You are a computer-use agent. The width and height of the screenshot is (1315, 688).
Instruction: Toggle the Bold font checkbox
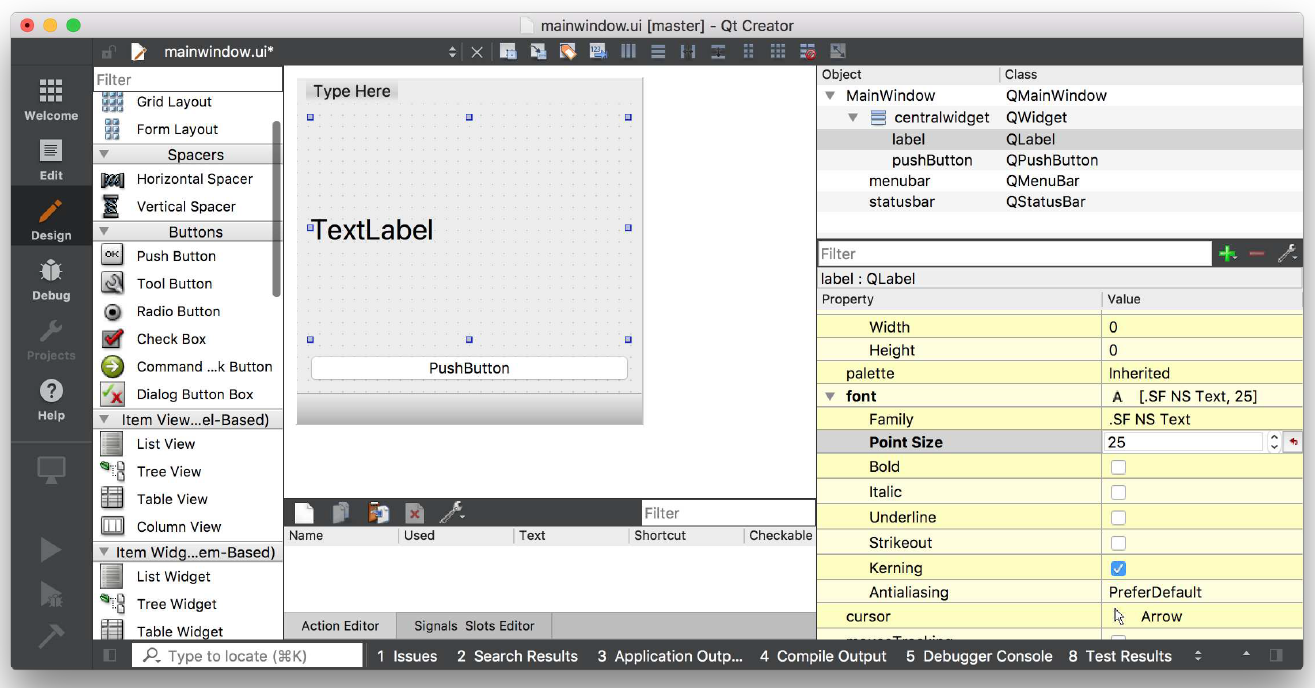pos(1118,467)
